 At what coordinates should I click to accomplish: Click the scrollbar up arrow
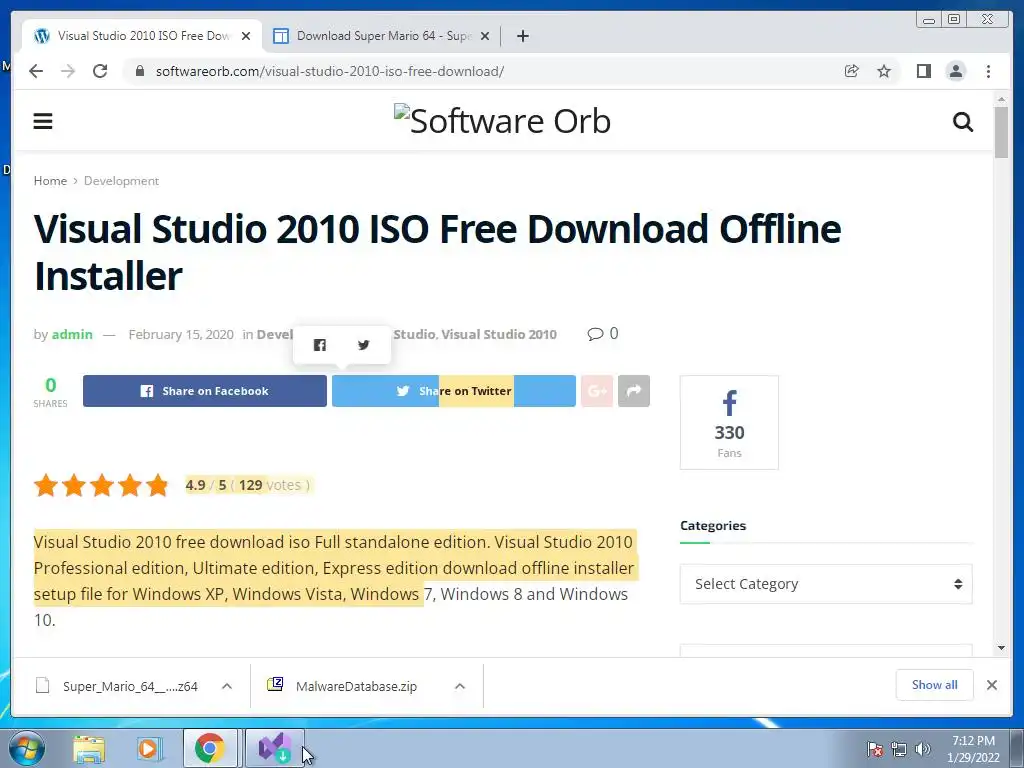1001,99
